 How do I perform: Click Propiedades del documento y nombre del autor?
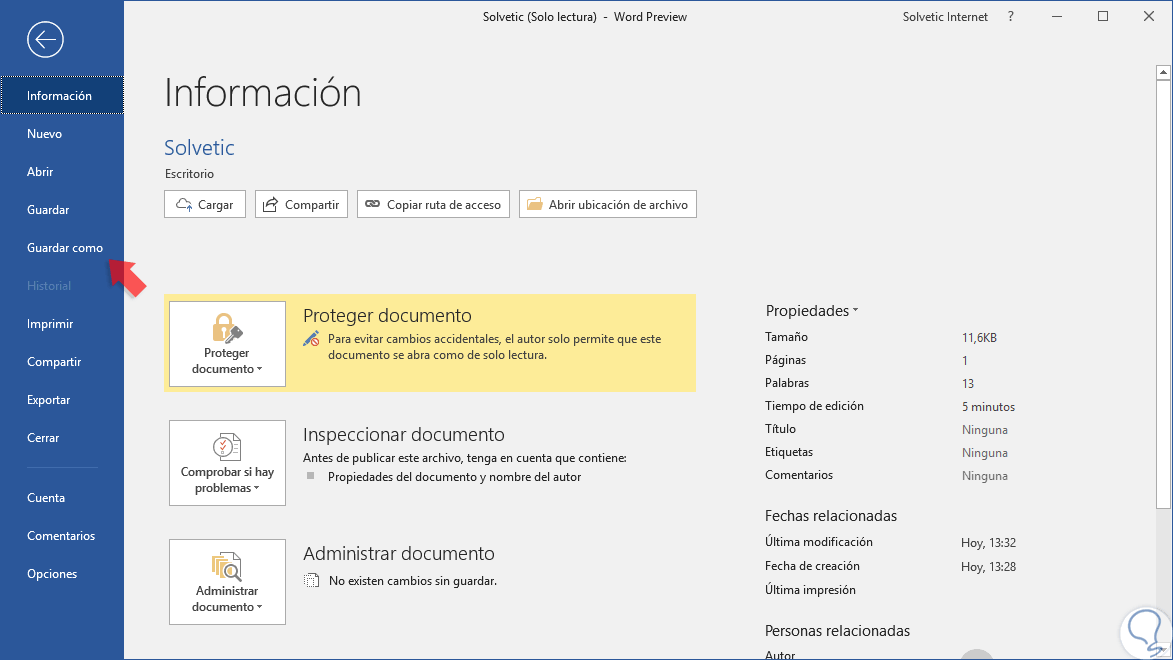(x=454, y=477)
